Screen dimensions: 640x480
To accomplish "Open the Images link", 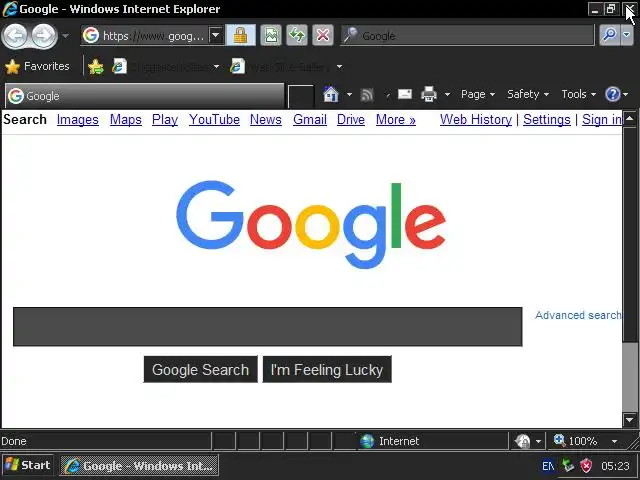I will point(78,120).
